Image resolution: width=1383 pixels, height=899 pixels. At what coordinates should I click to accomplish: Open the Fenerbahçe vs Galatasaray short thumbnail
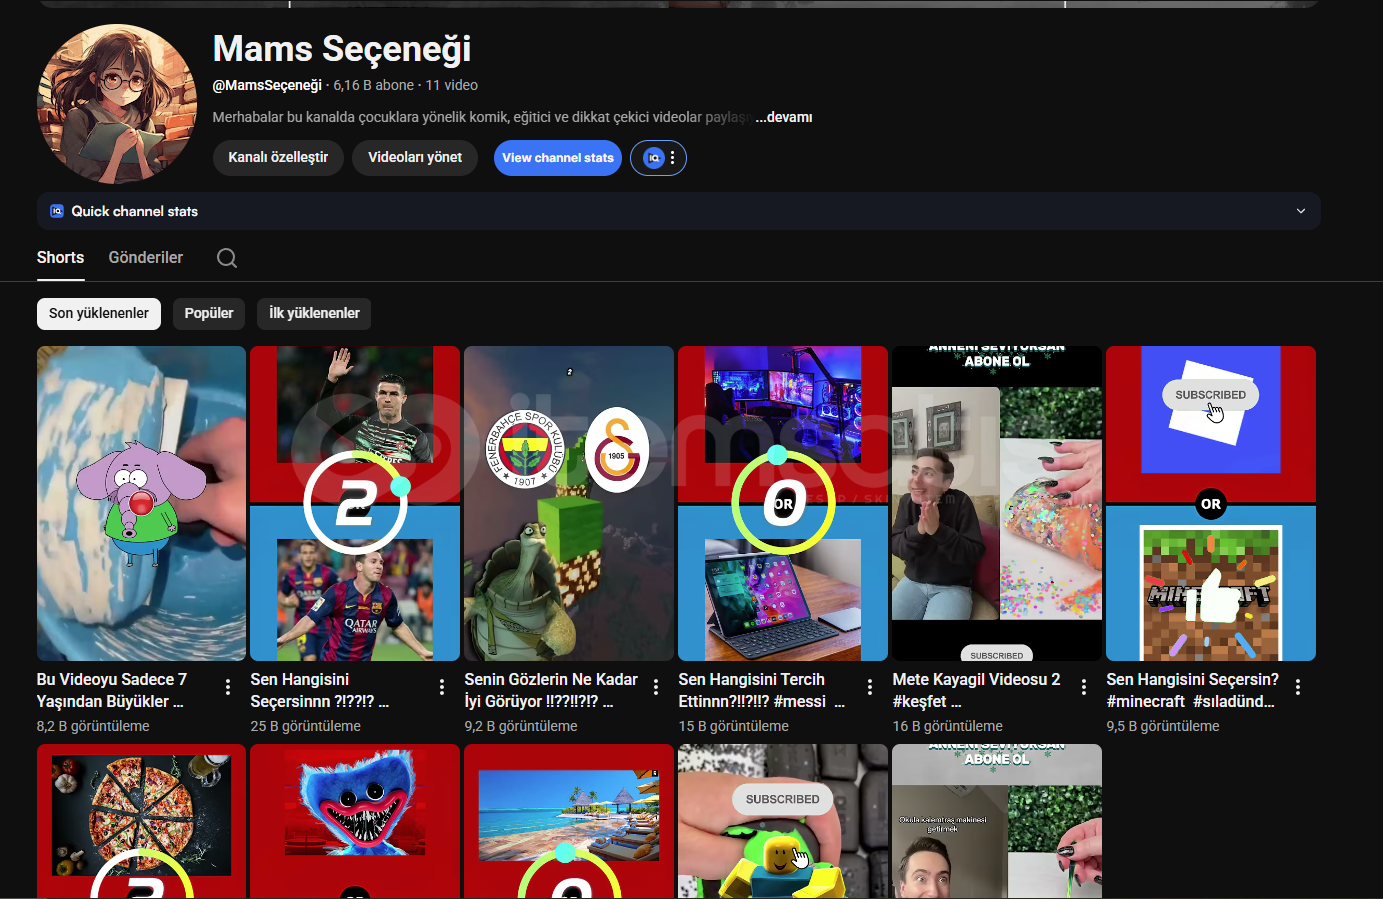click(568, 503)
